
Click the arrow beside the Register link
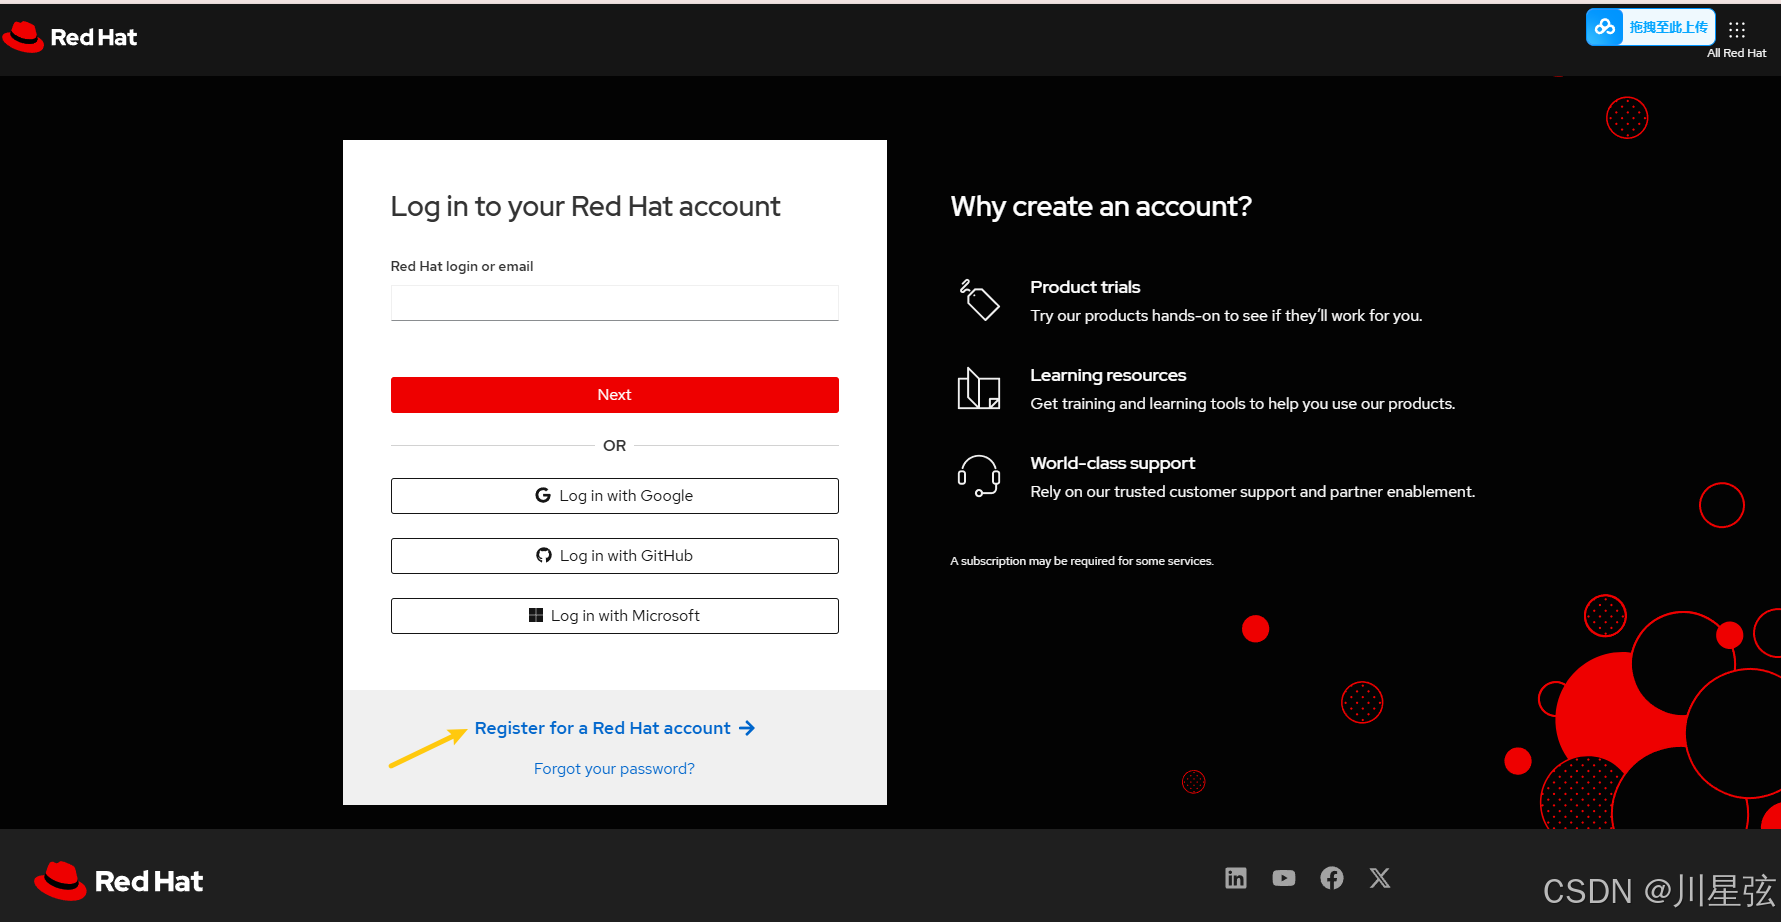[x=747, y=728]
